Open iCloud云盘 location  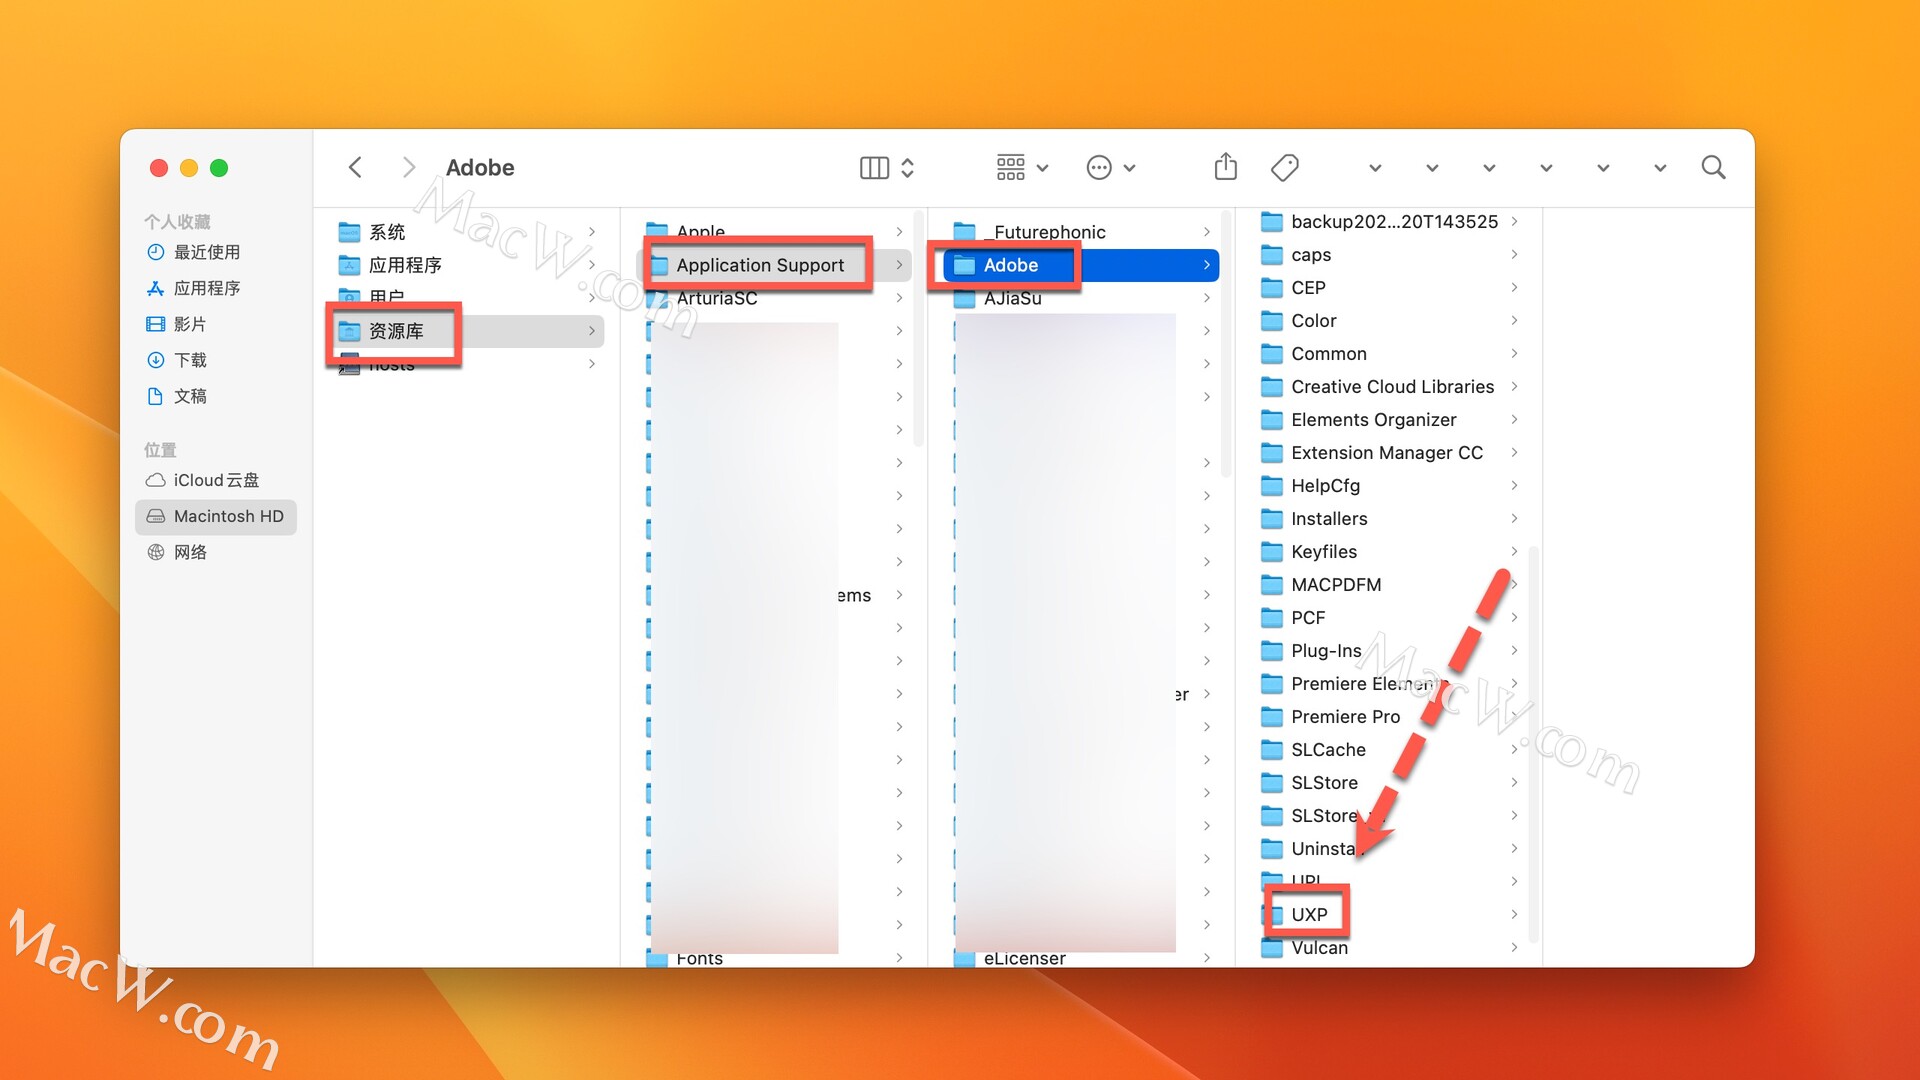(215, 480)
